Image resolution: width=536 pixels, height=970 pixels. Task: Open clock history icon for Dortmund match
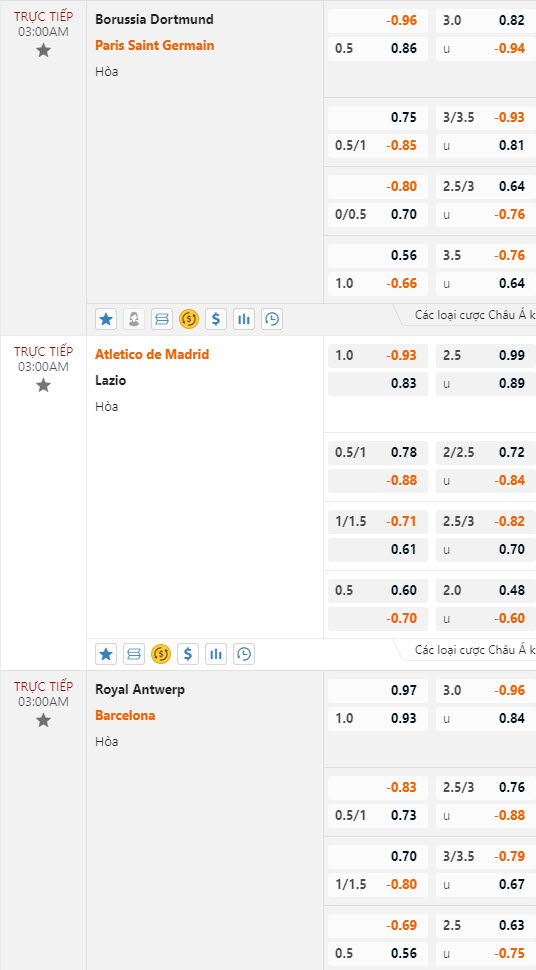[x=272, y=319]
